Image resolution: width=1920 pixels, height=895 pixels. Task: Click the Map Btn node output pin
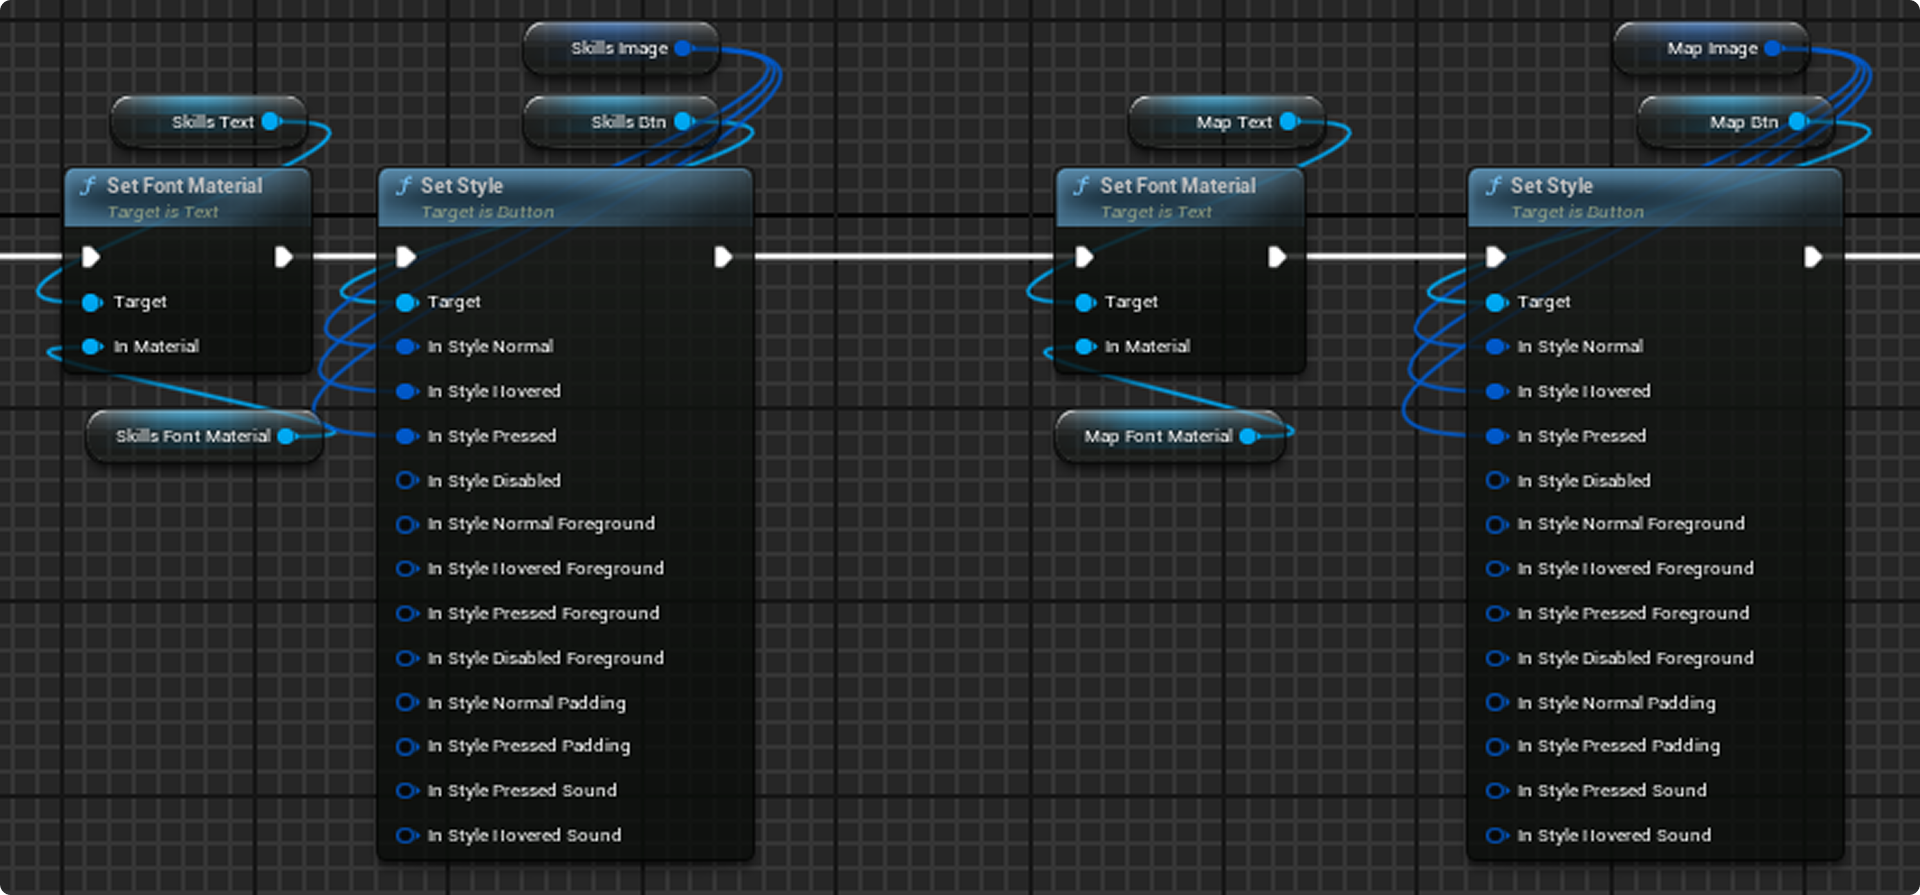coord(1797,122)
